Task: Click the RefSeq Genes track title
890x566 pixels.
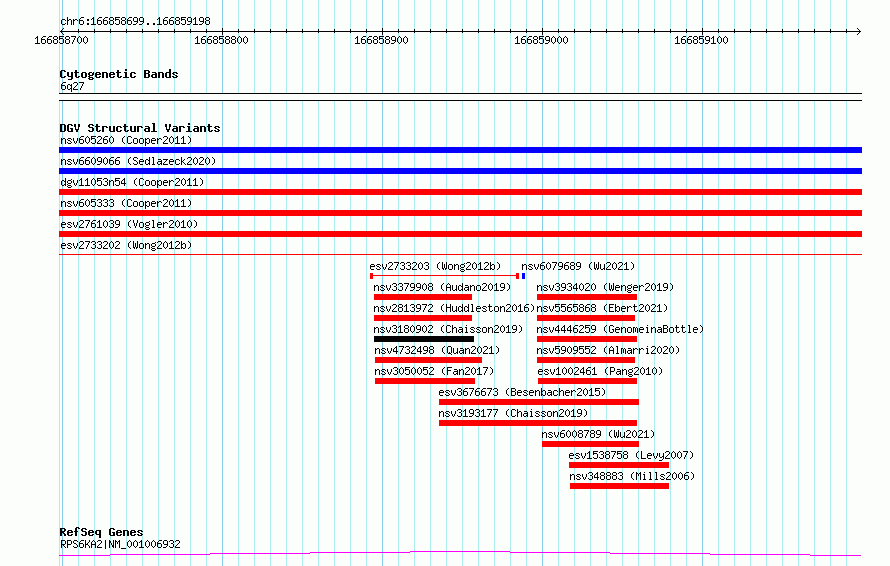Action: (102, 532)
